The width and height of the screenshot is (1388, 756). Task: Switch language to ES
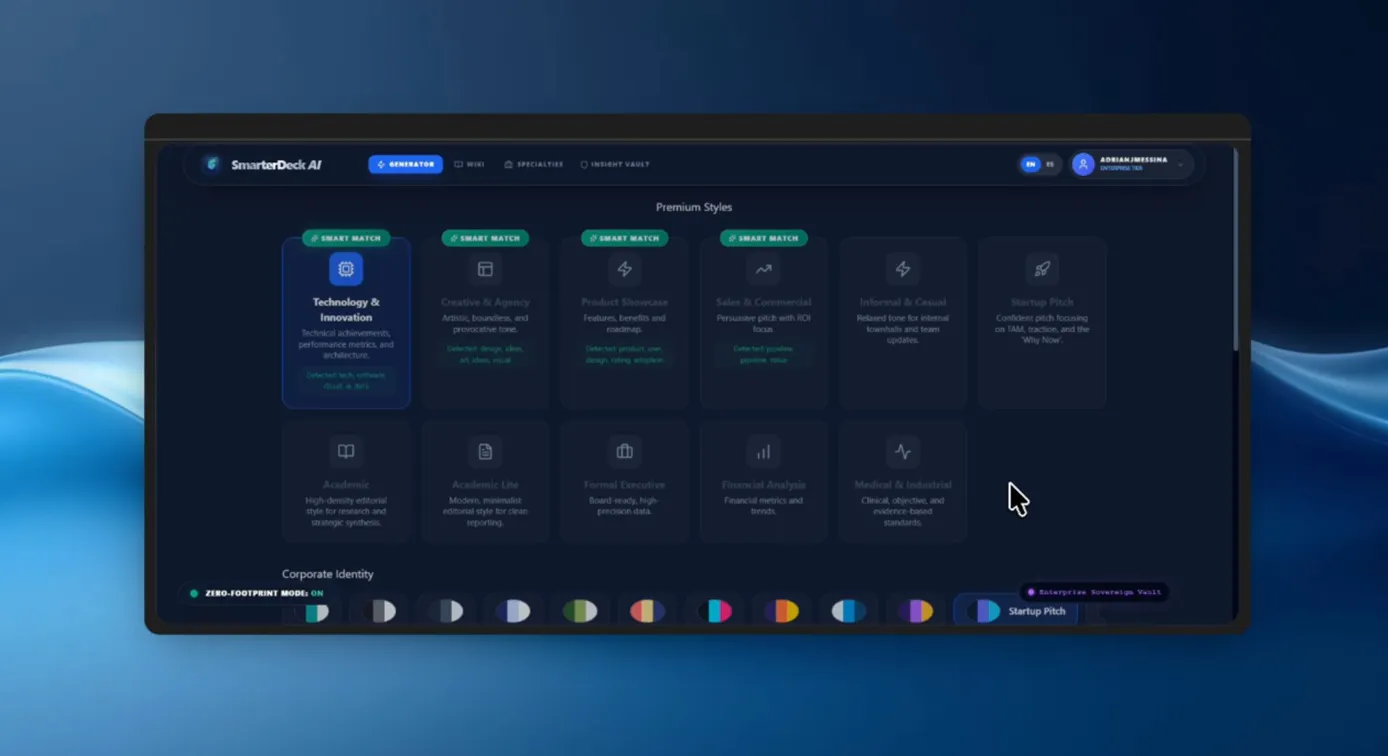pos(1050,164)
